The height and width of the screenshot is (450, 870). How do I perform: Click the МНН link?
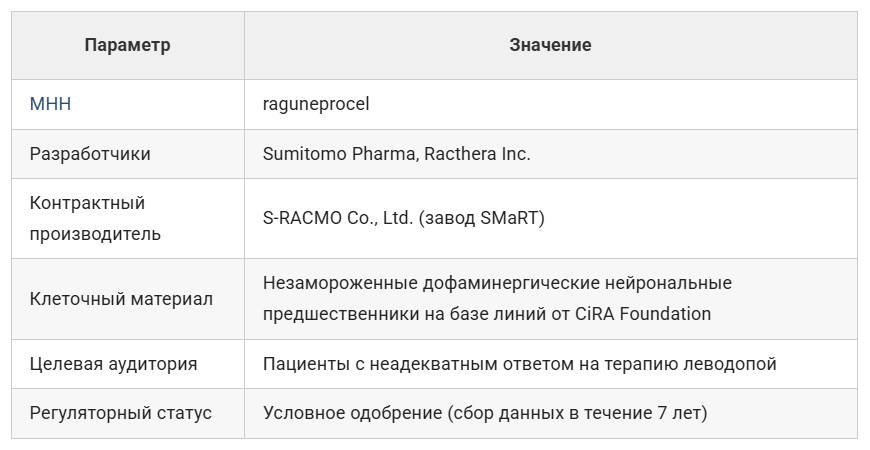point(50,104)
